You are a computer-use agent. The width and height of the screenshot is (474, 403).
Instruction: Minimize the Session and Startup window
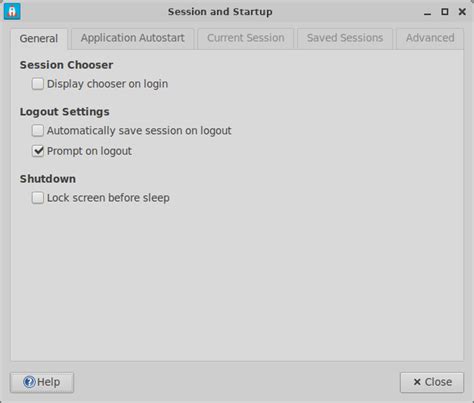pos(427,12)
